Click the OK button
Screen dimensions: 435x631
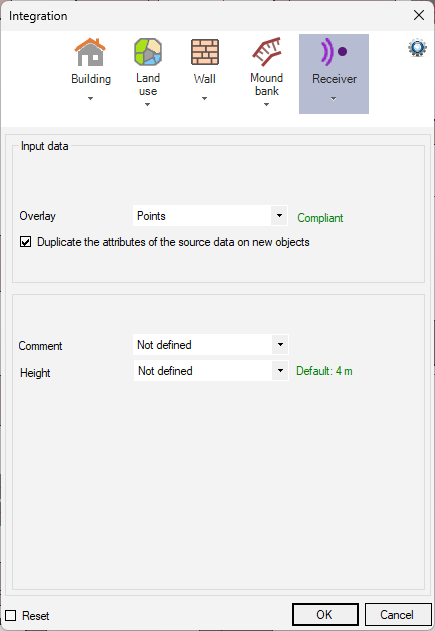[325, 615]
